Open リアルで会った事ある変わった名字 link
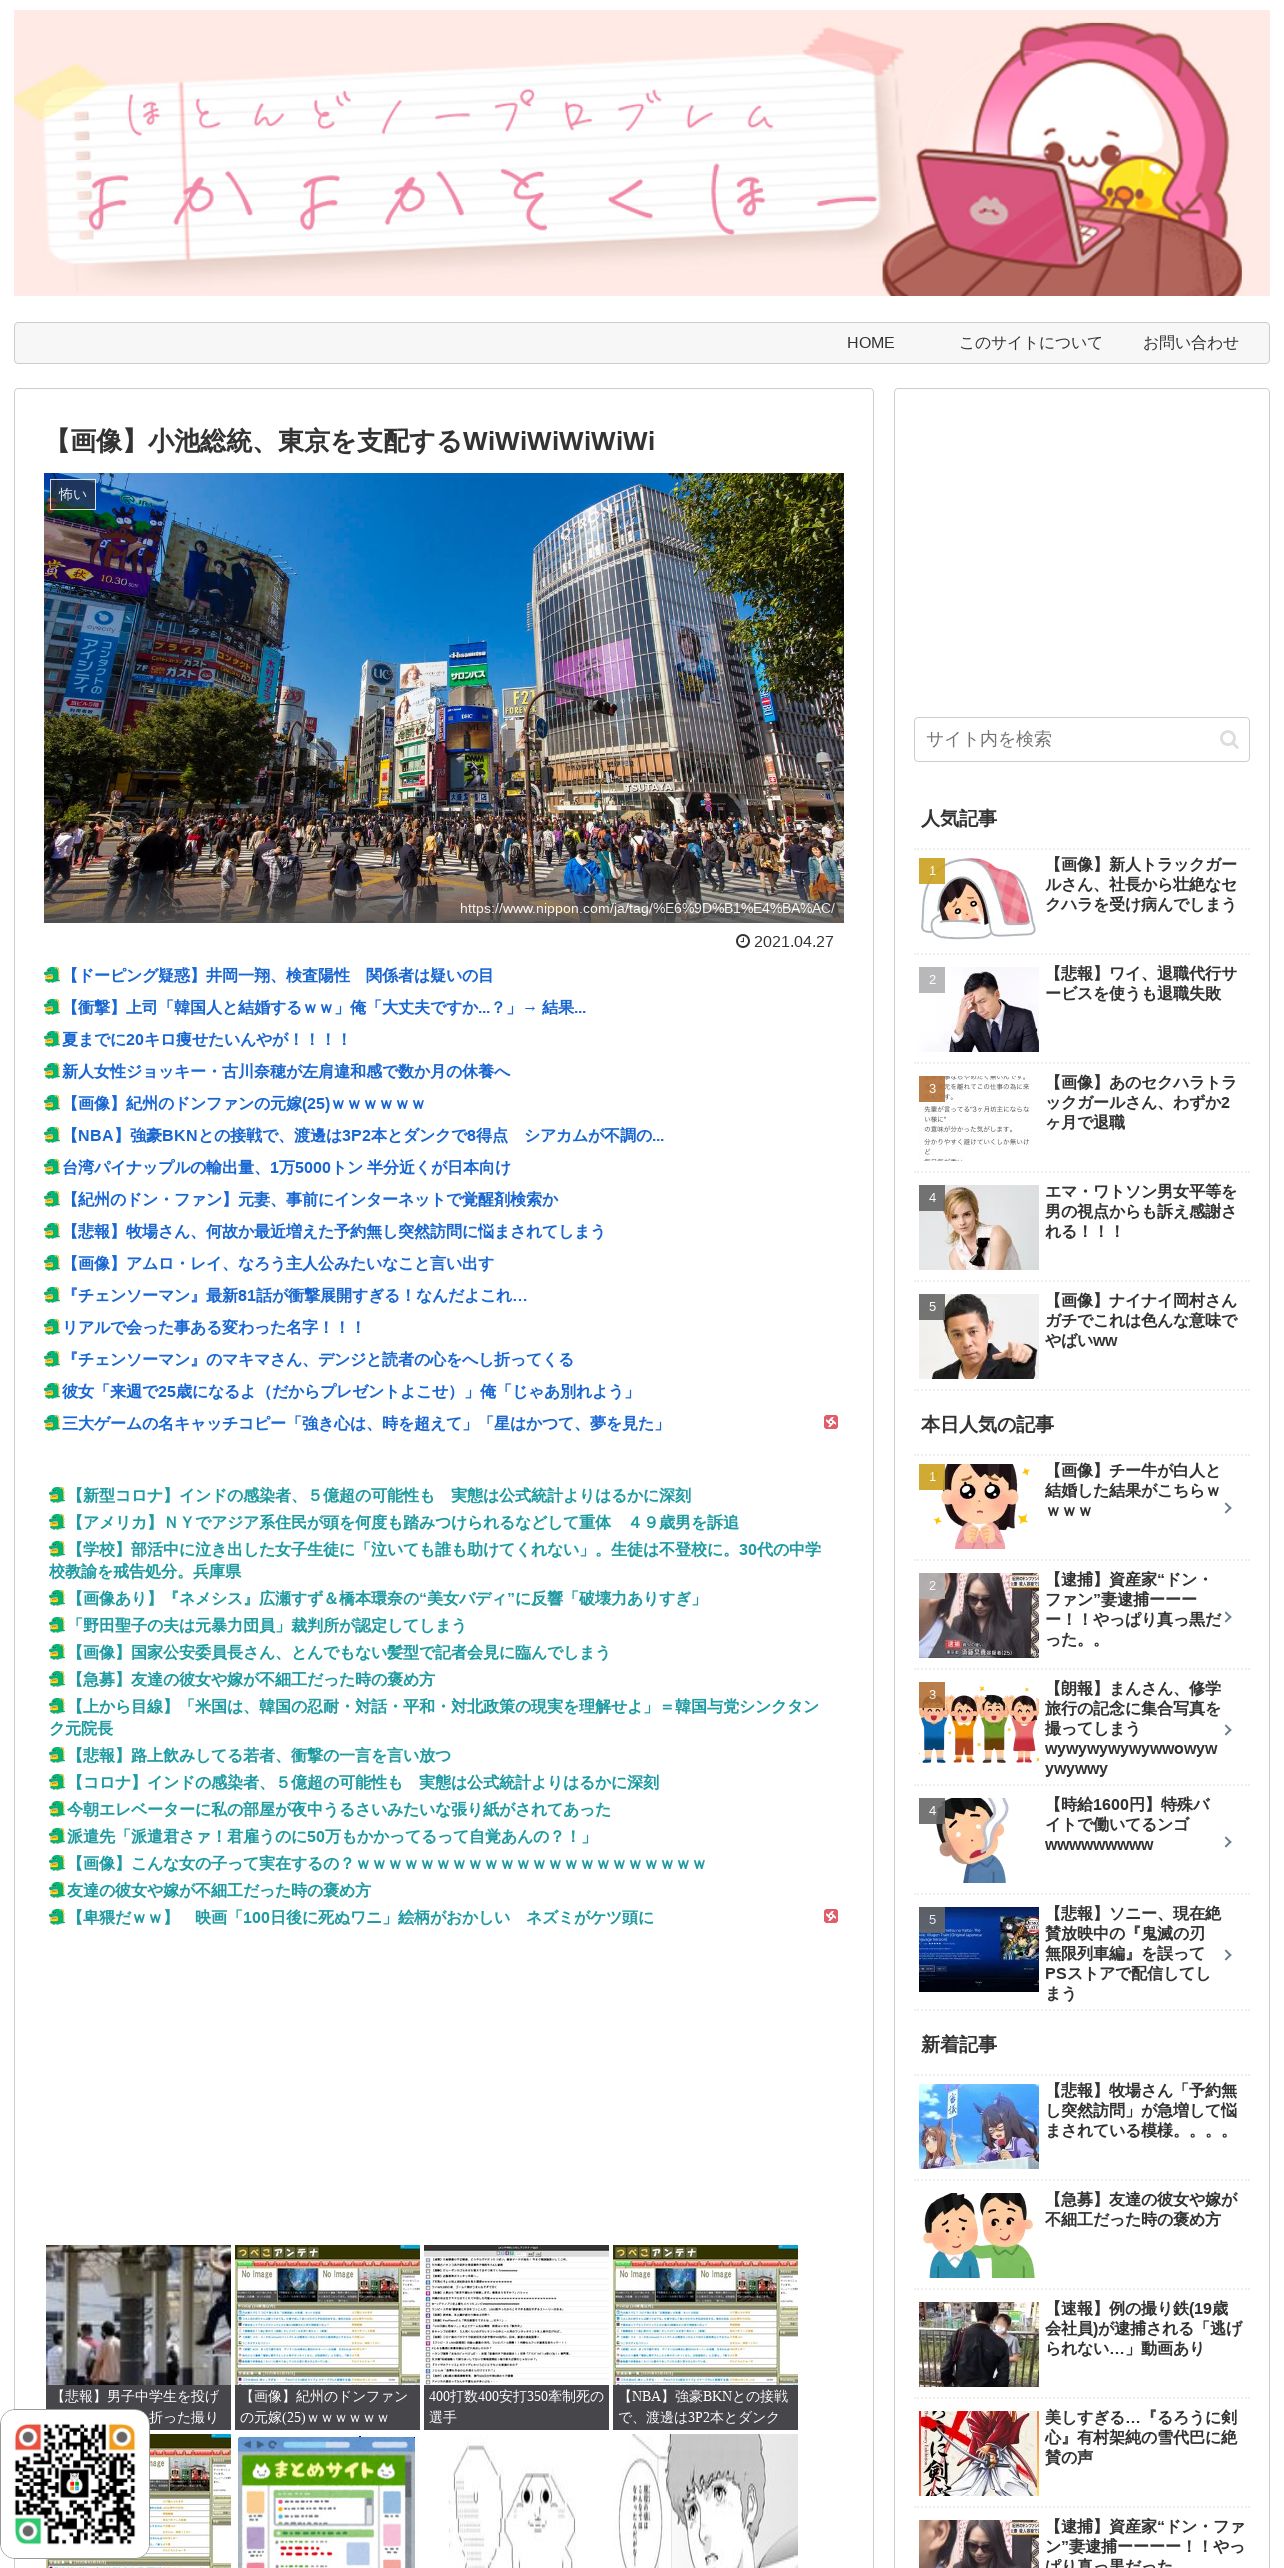The width and height of the screenshot is (1284, 2568). tap(213, 1327)
